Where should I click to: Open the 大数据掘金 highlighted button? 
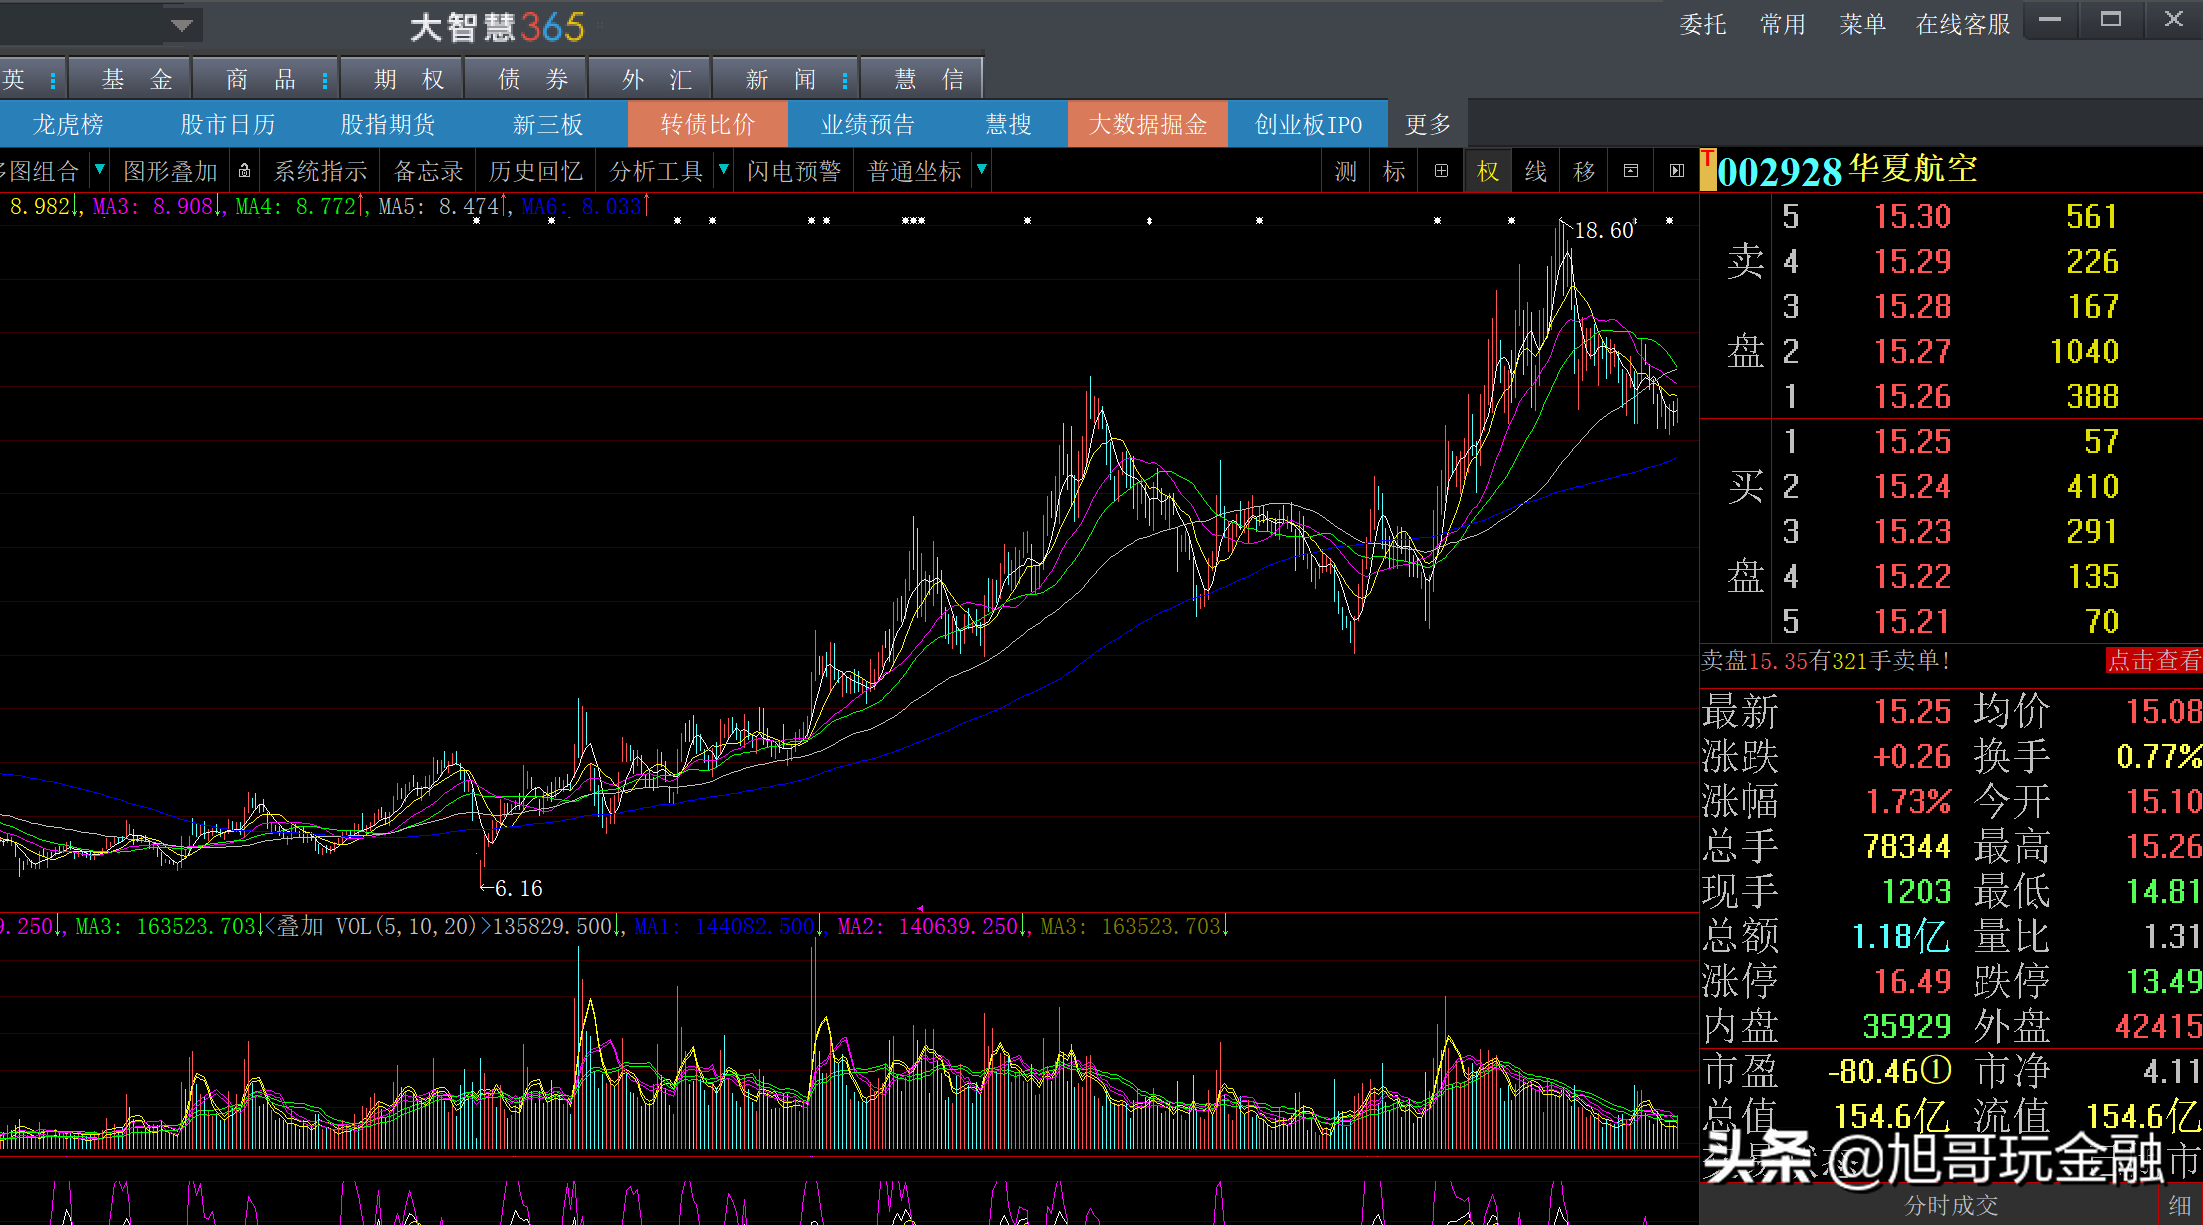click(x=1148, y=124)
